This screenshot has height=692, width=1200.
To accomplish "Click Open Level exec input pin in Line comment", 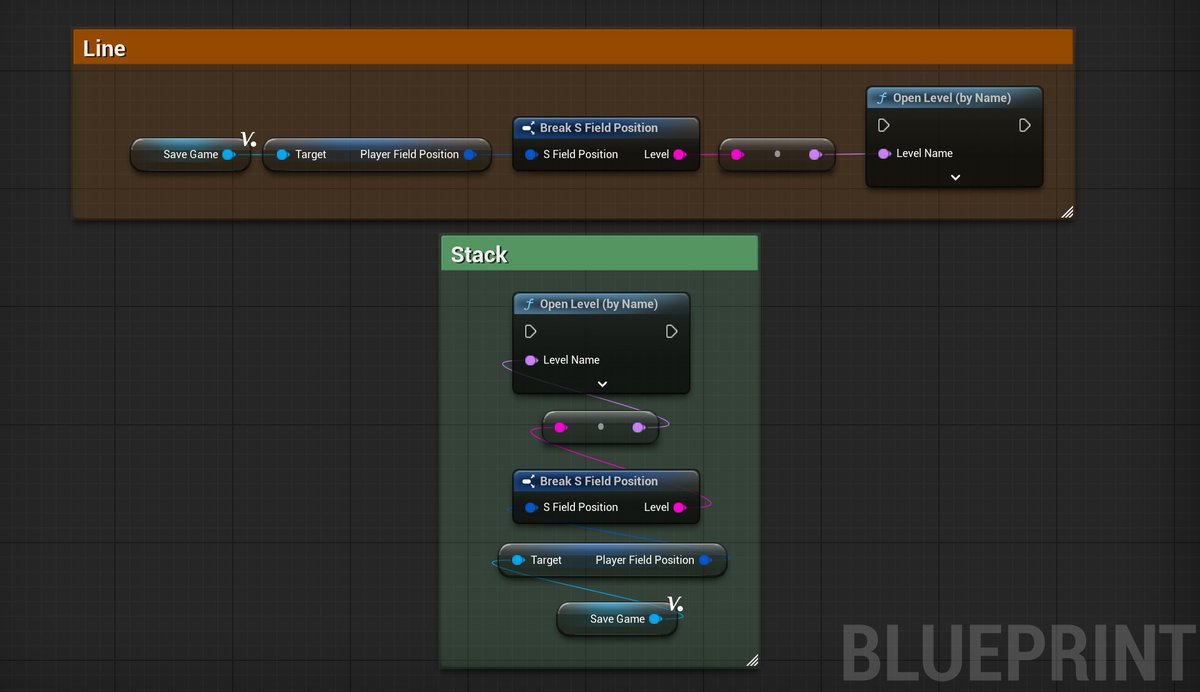I will click(884, 125).
